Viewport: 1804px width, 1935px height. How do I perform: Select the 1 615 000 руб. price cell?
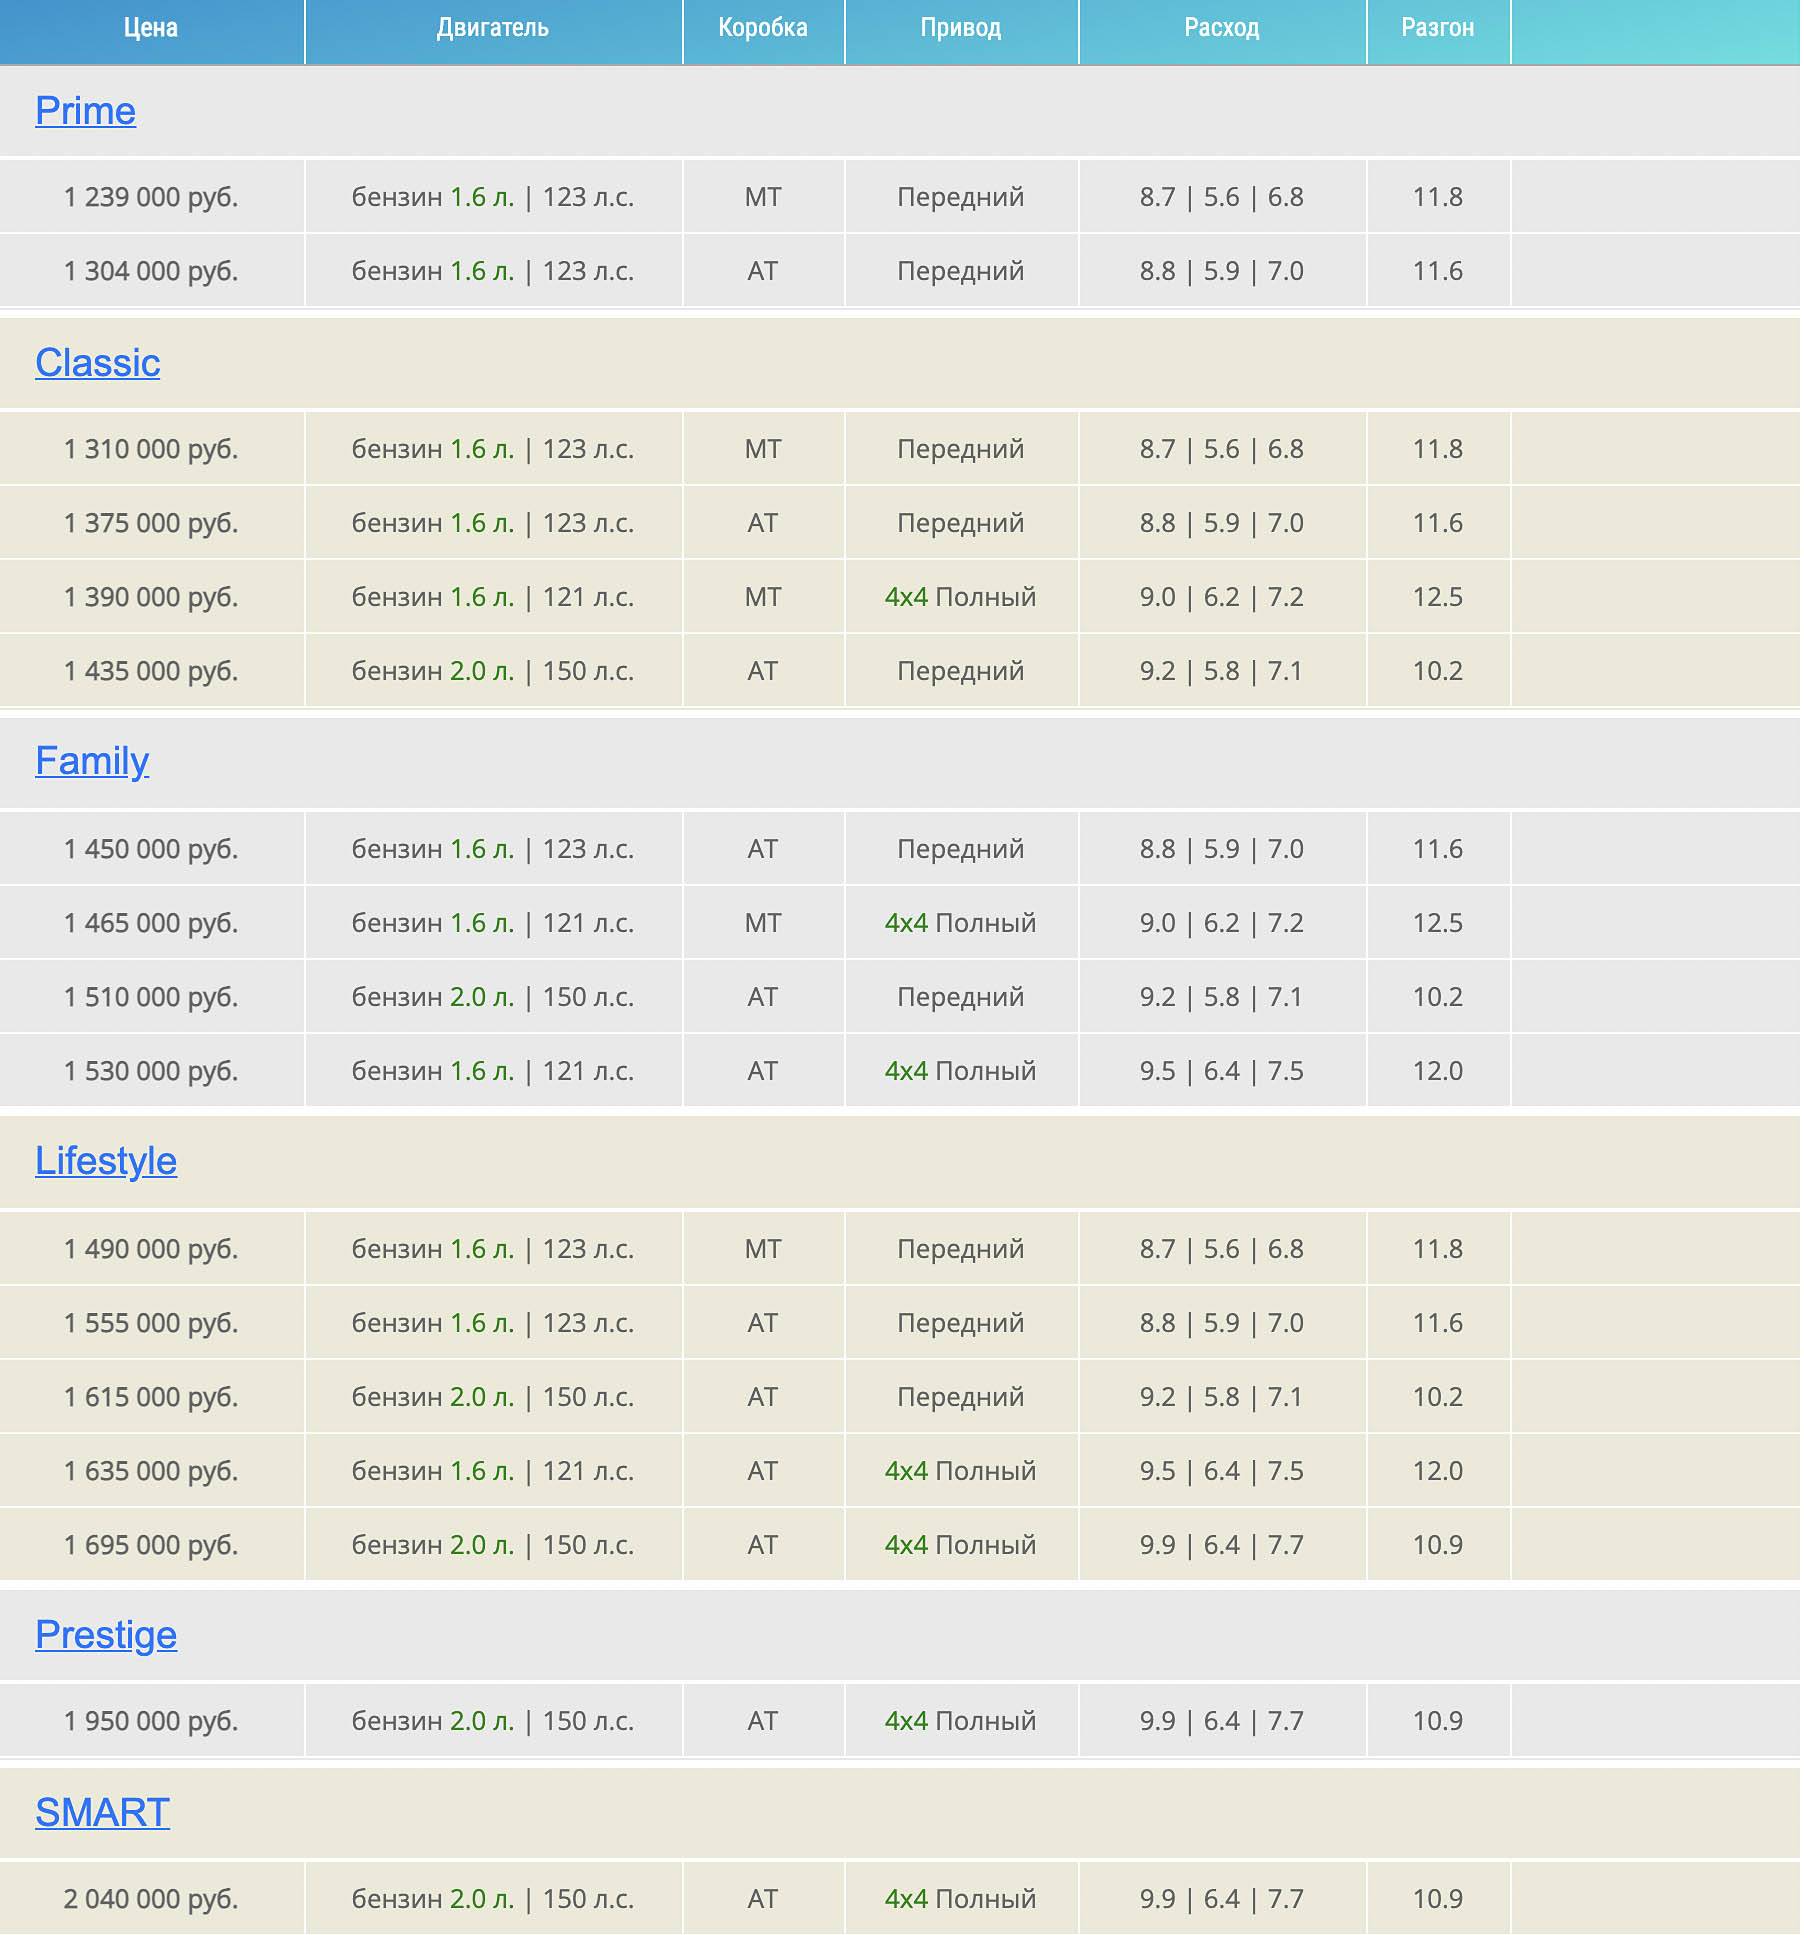click(x=151, y=1397)
